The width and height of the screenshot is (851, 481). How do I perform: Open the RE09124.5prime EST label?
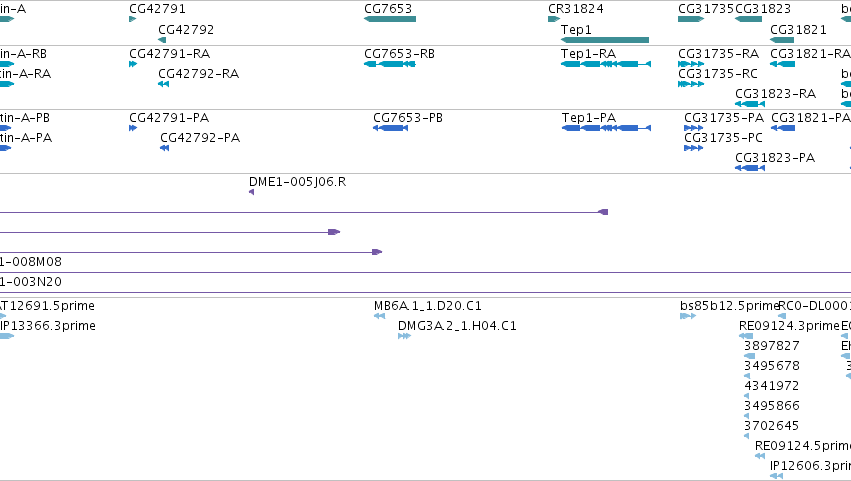point(803,446)
